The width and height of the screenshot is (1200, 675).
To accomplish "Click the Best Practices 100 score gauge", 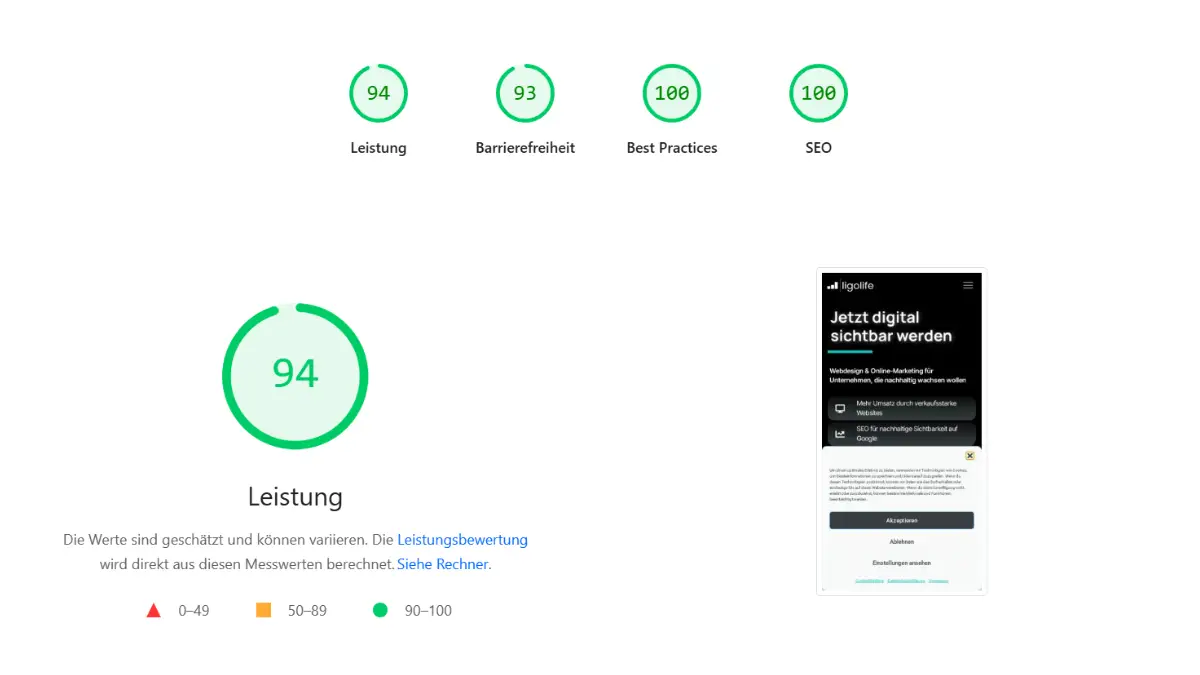I will [671, 93].
